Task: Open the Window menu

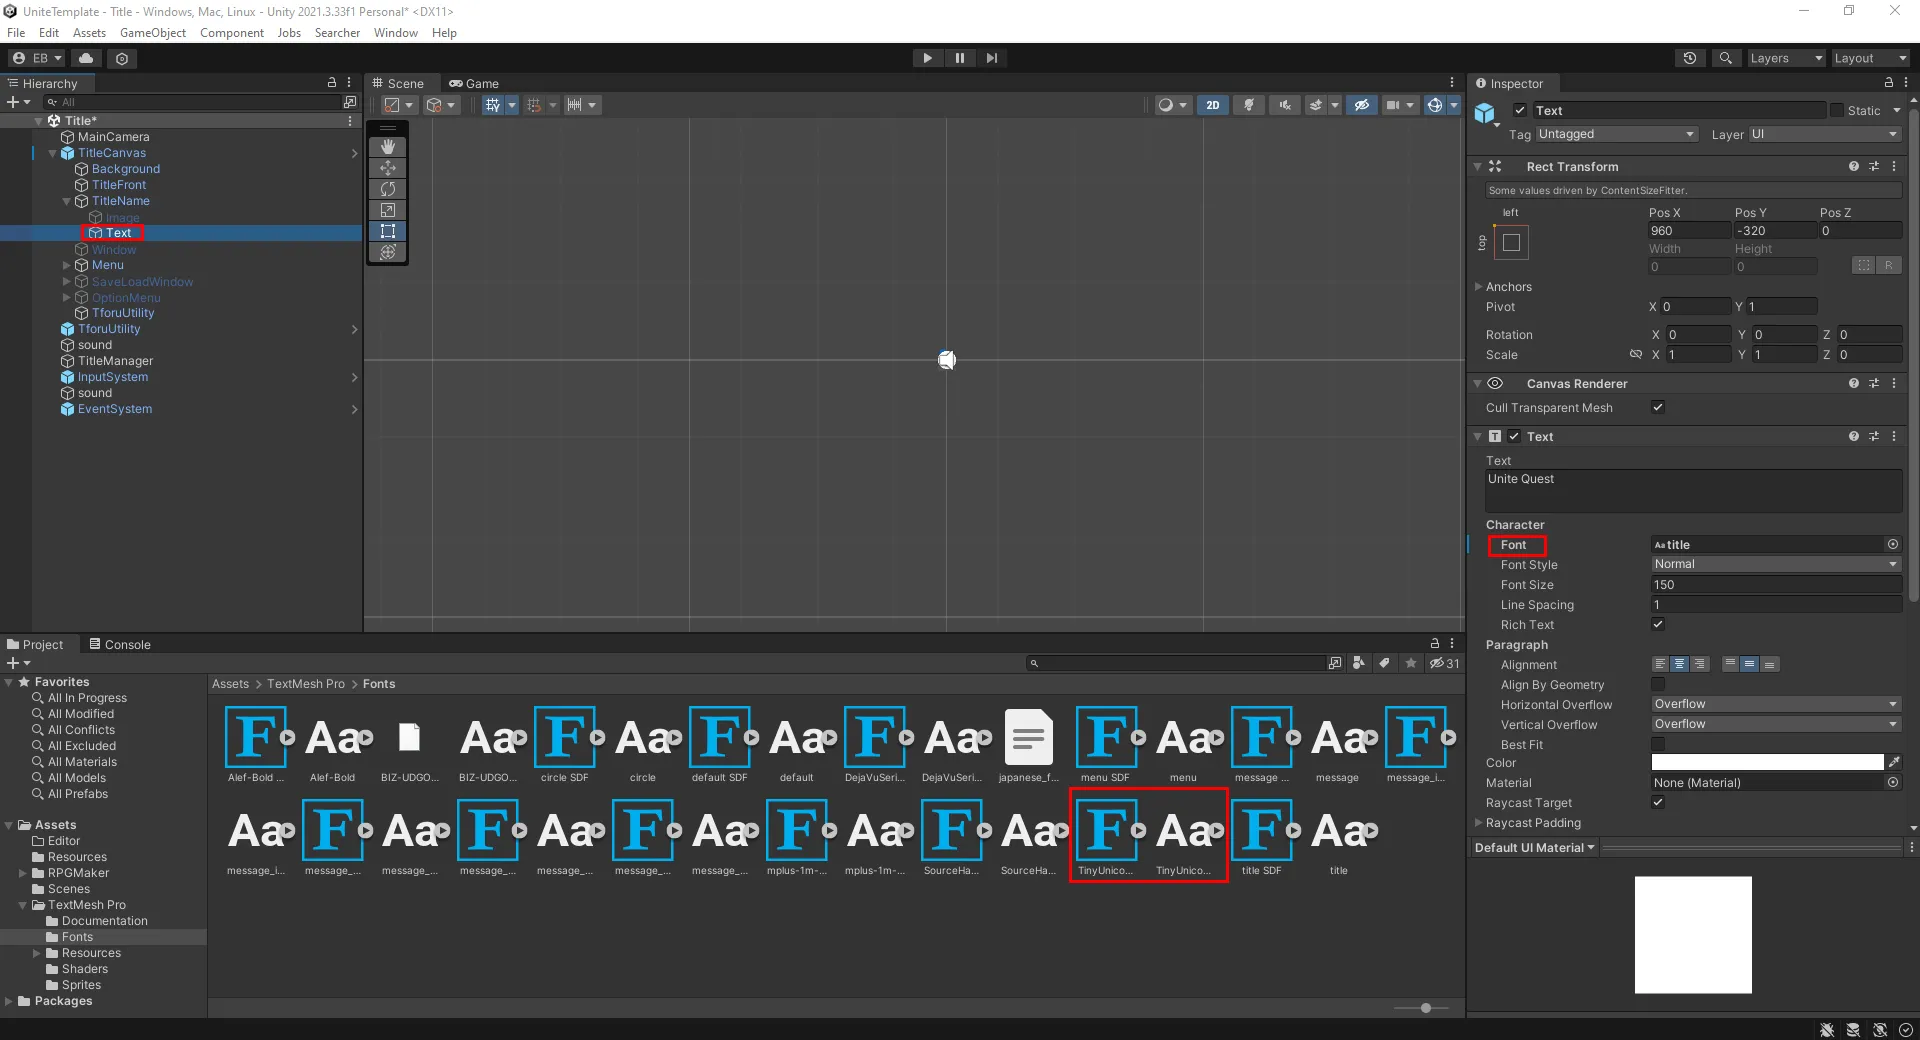Action: 396,33
